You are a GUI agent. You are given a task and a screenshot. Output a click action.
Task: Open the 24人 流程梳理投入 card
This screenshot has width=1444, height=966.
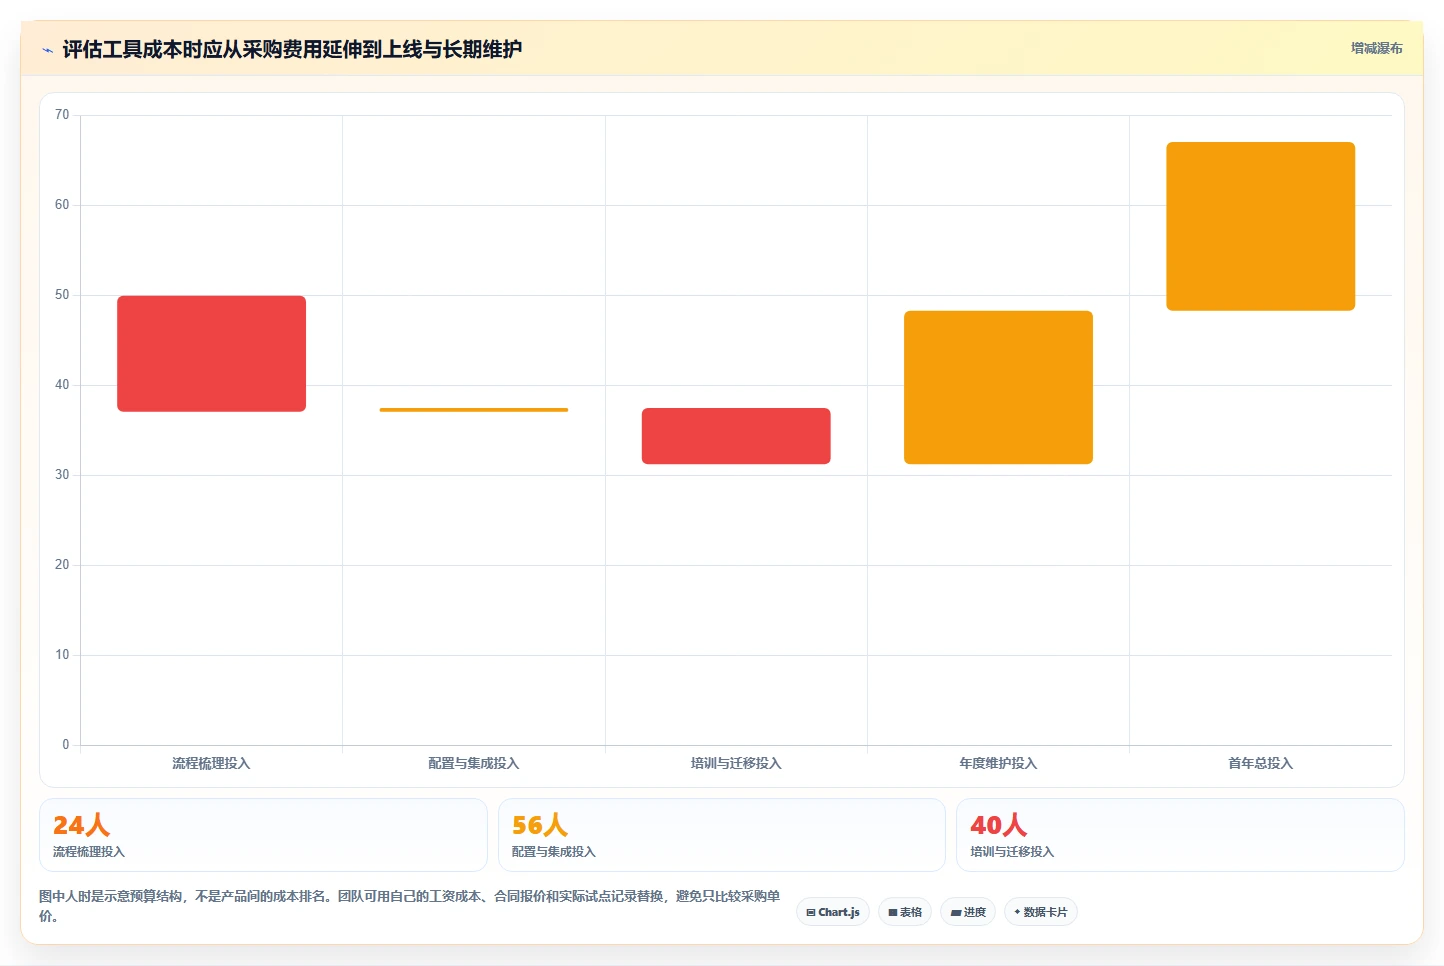tap(263, 835)
